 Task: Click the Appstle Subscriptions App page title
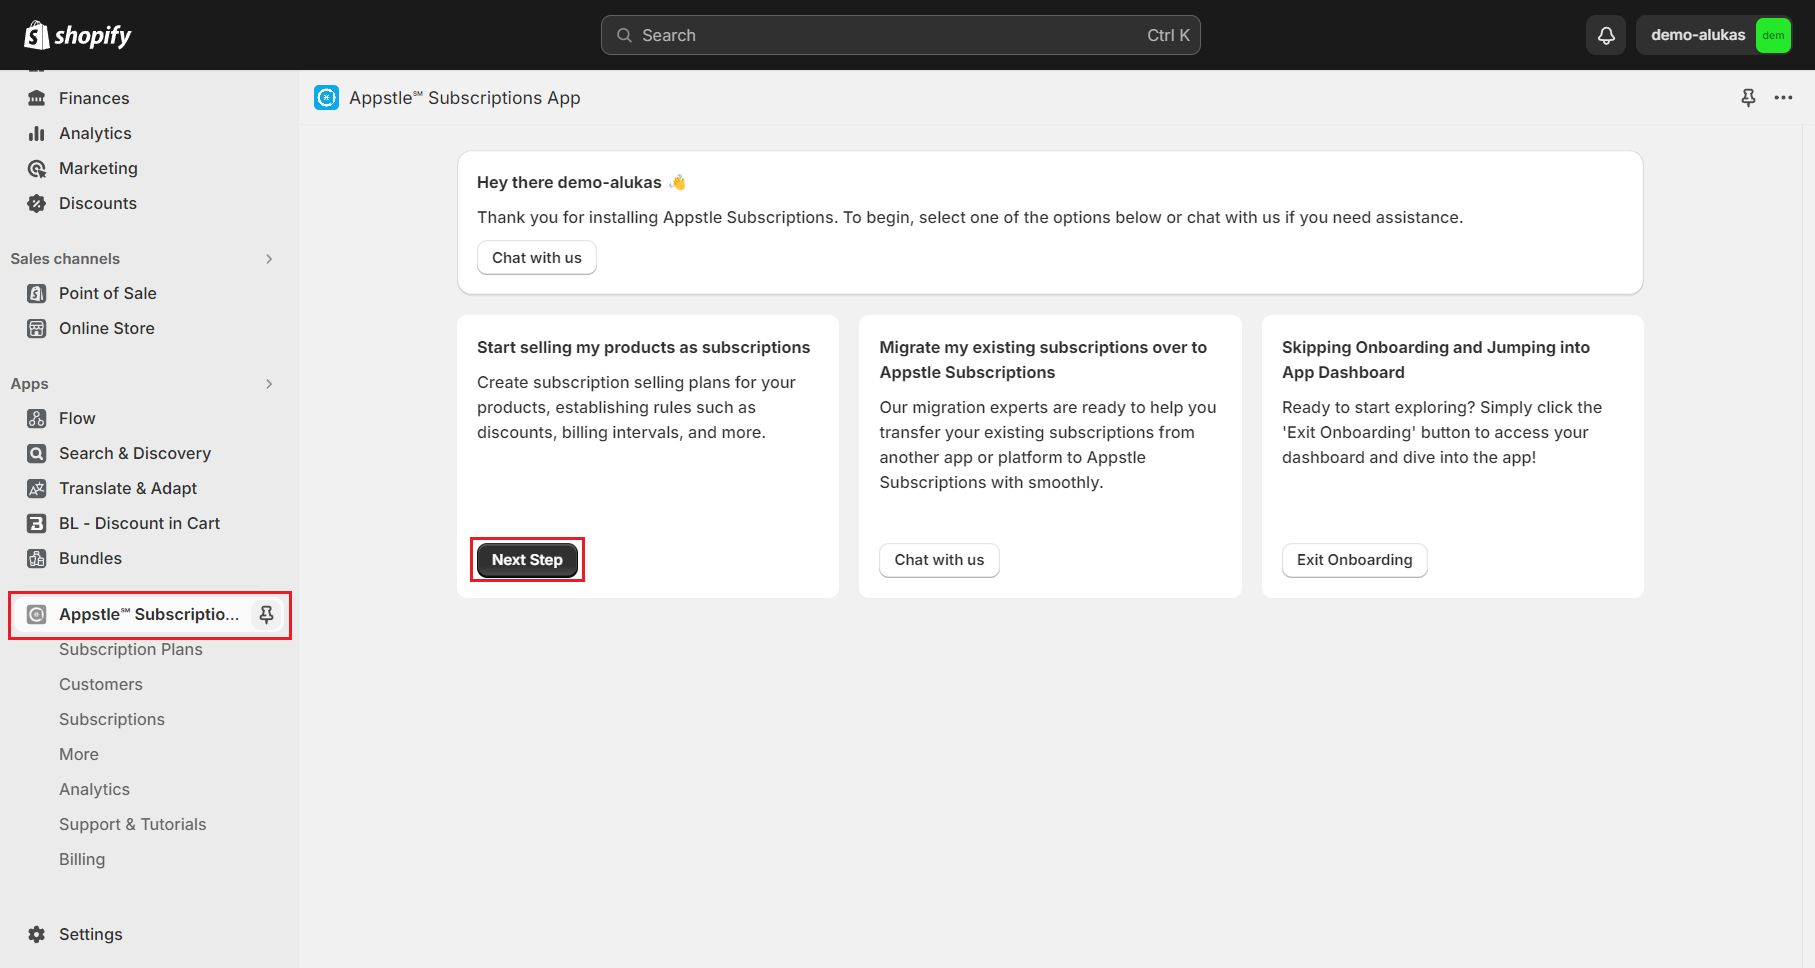[464, 98]
